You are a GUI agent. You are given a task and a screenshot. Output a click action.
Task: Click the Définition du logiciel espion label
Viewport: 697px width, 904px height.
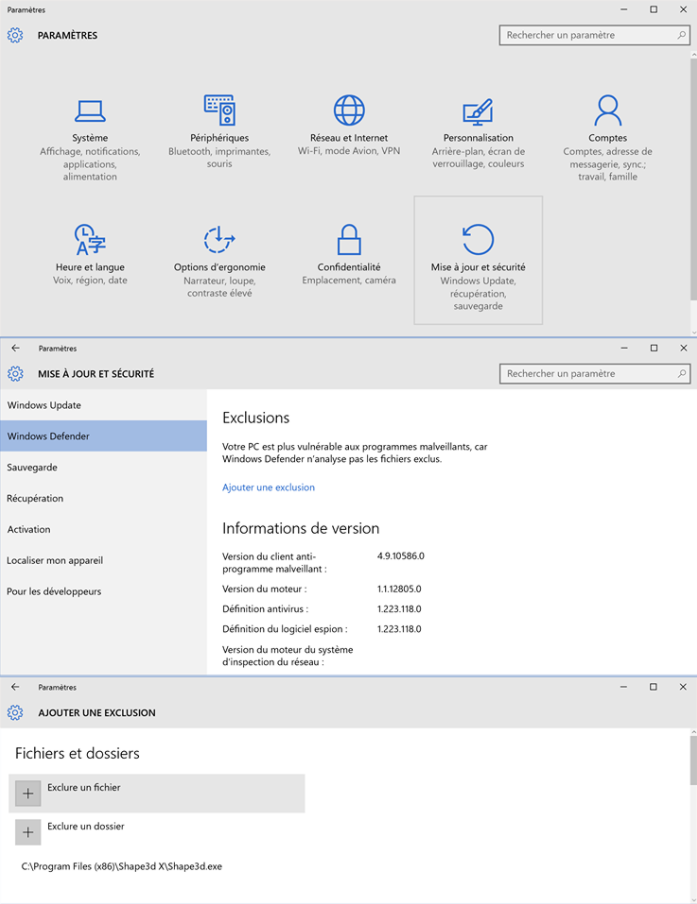pyautogui.click(x=285, y=629)
